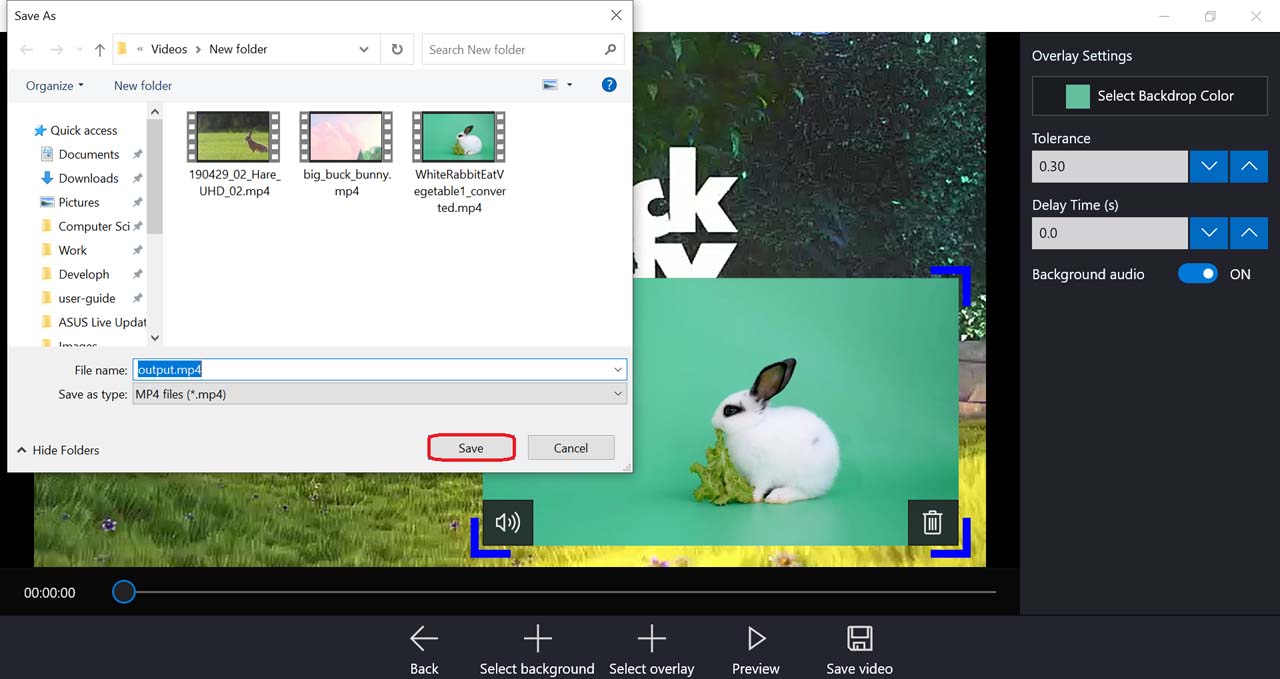This screenshot has height=679, width=1280.
Task: Open Downloads in Quick access
Action: pyautogui.click(x=88, y=178)
